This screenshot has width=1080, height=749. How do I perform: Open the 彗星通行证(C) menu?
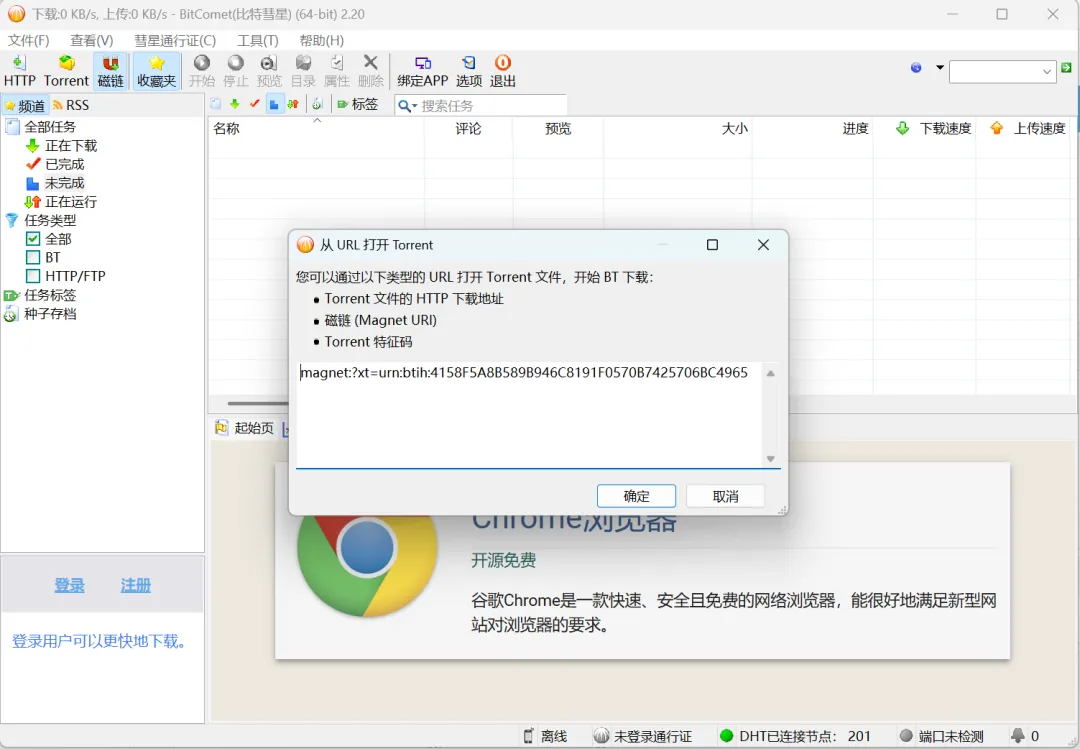point(175,40)
